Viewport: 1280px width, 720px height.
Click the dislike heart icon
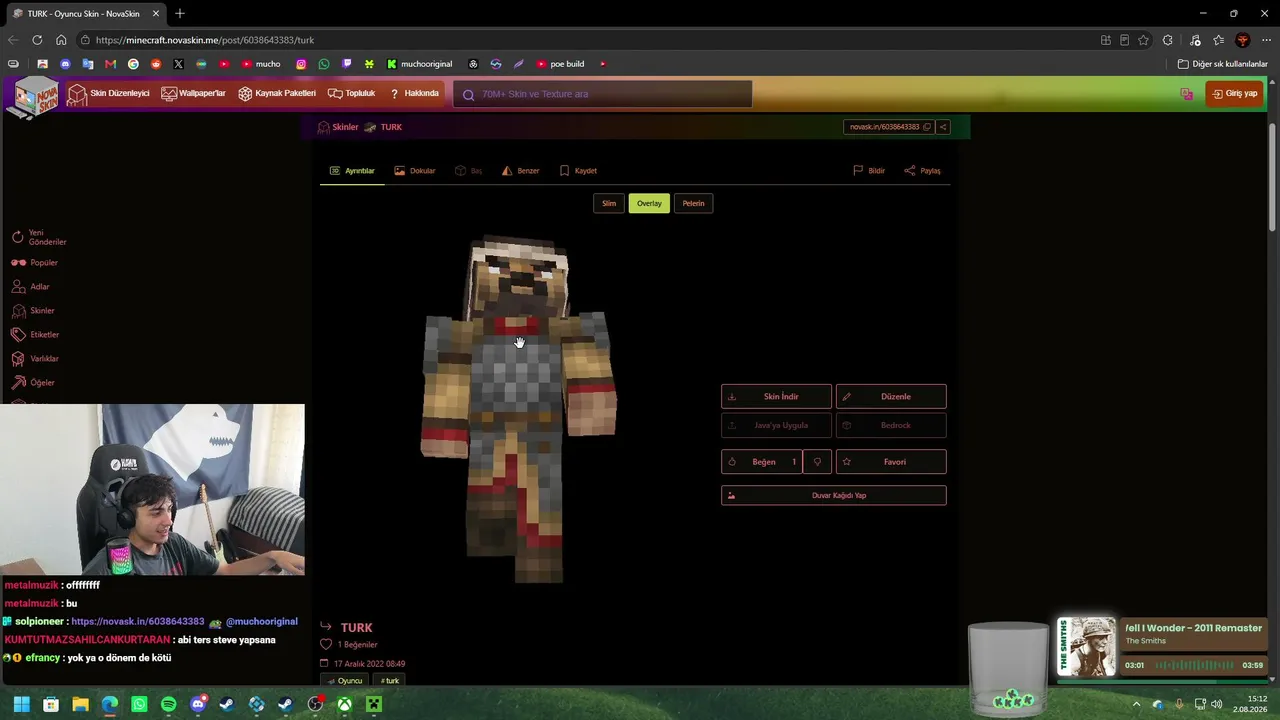coord(817,462)
